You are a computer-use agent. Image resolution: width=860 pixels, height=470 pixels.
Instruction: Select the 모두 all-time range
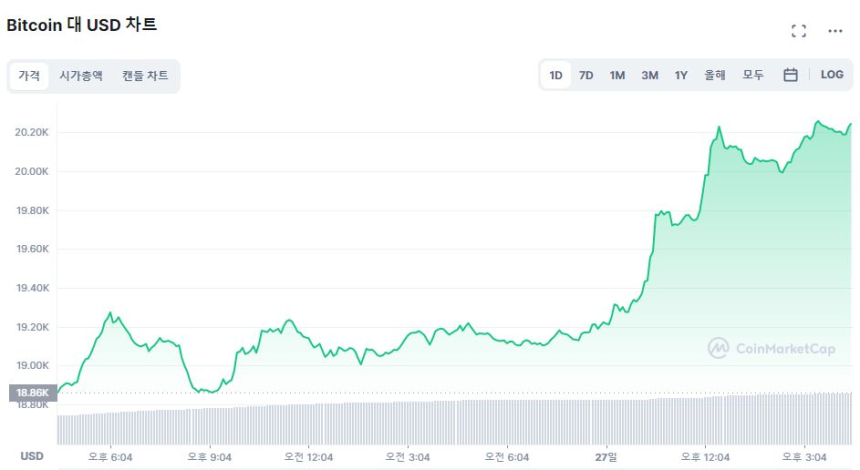[x=753, y=75]
